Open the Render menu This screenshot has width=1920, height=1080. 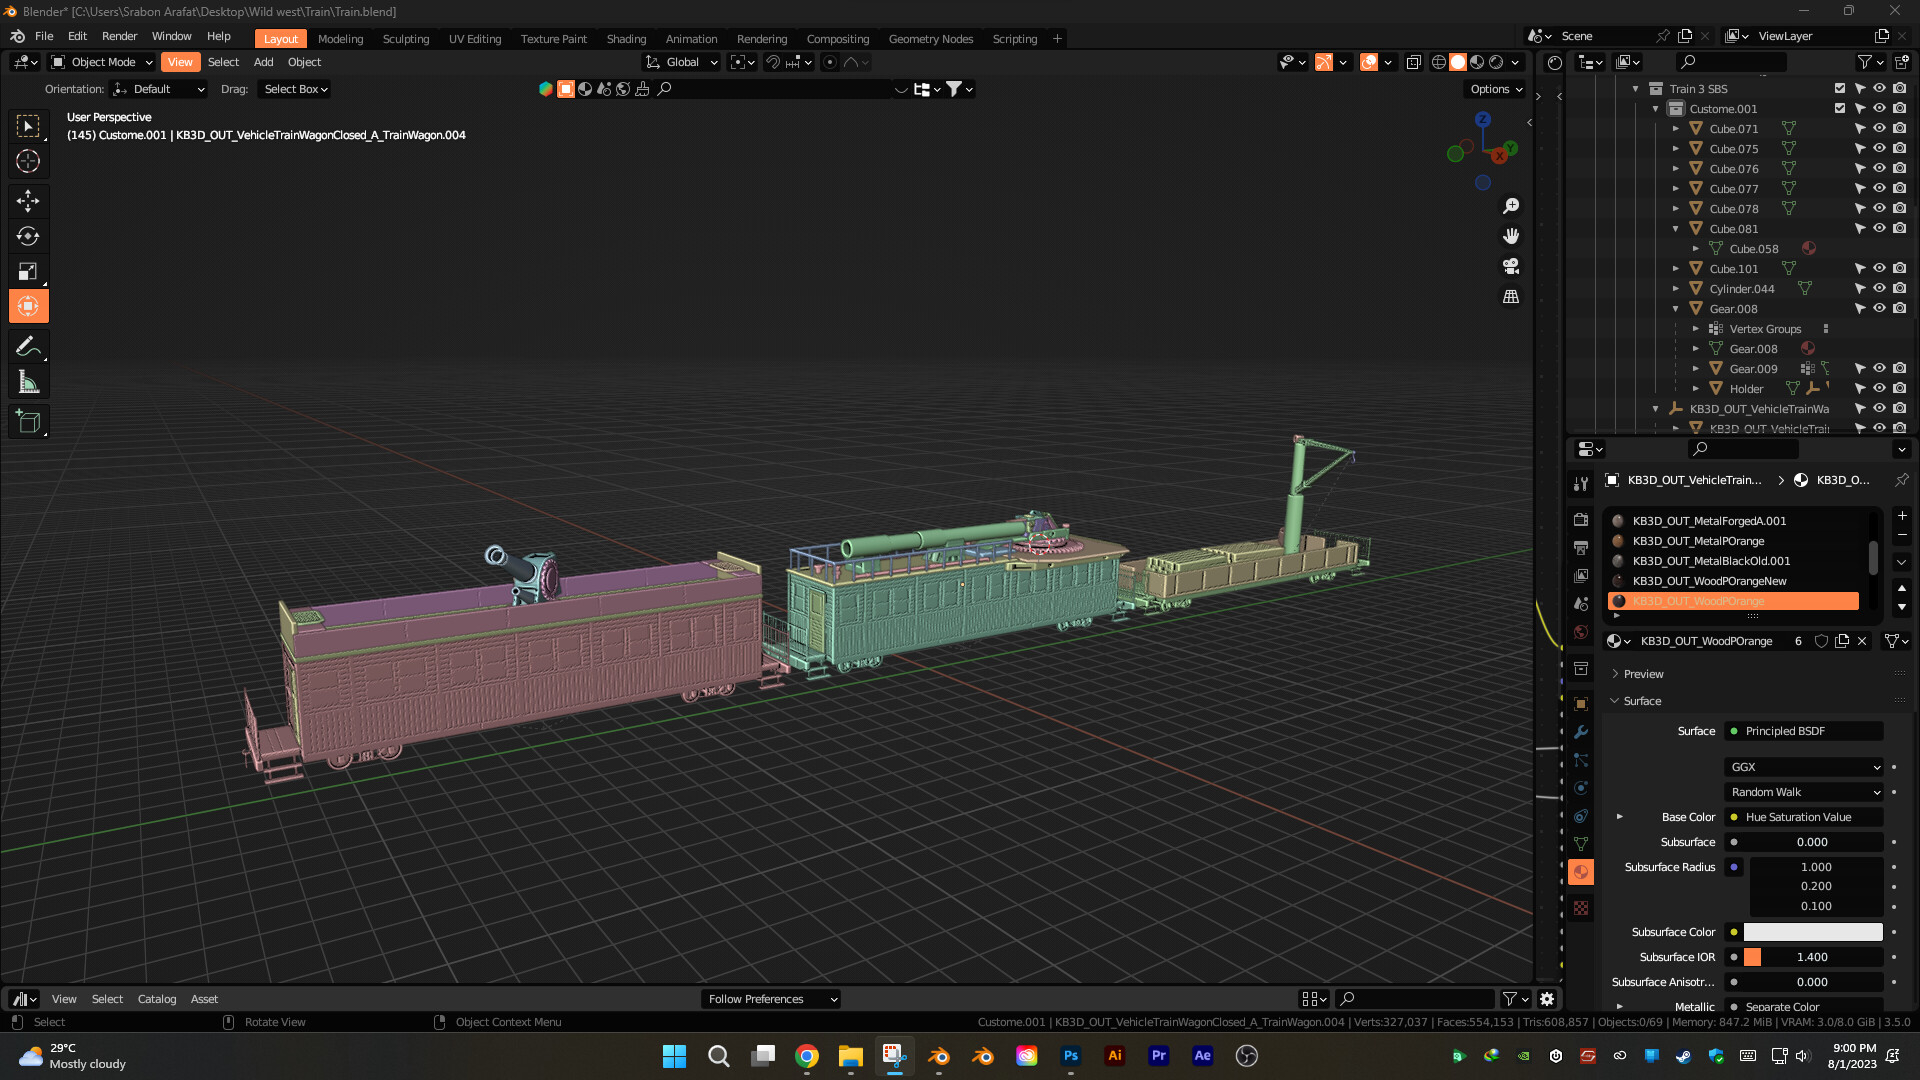119,36
